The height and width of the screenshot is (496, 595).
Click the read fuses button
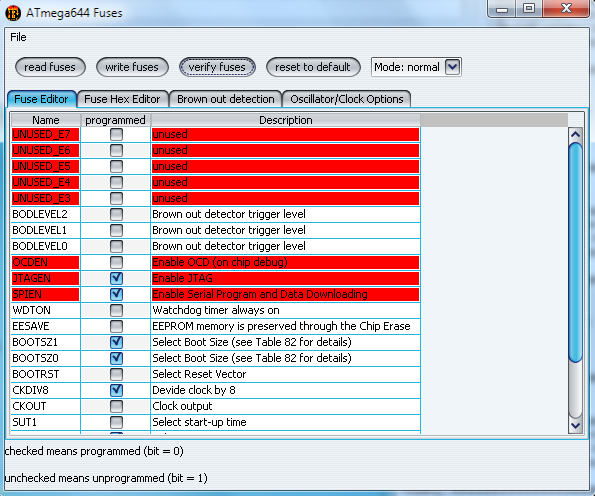50,67
